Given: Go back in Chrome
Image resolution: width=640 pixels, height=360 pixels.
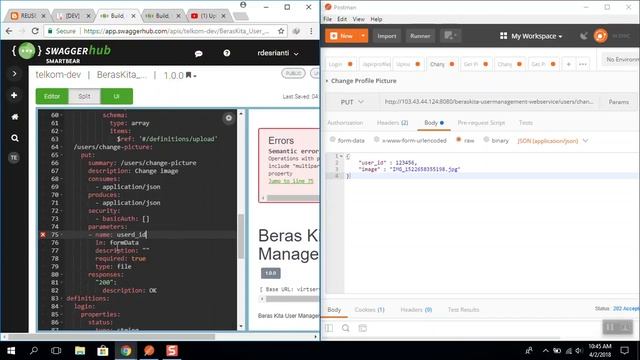Looking at the screenshot, I should [9, 31].
